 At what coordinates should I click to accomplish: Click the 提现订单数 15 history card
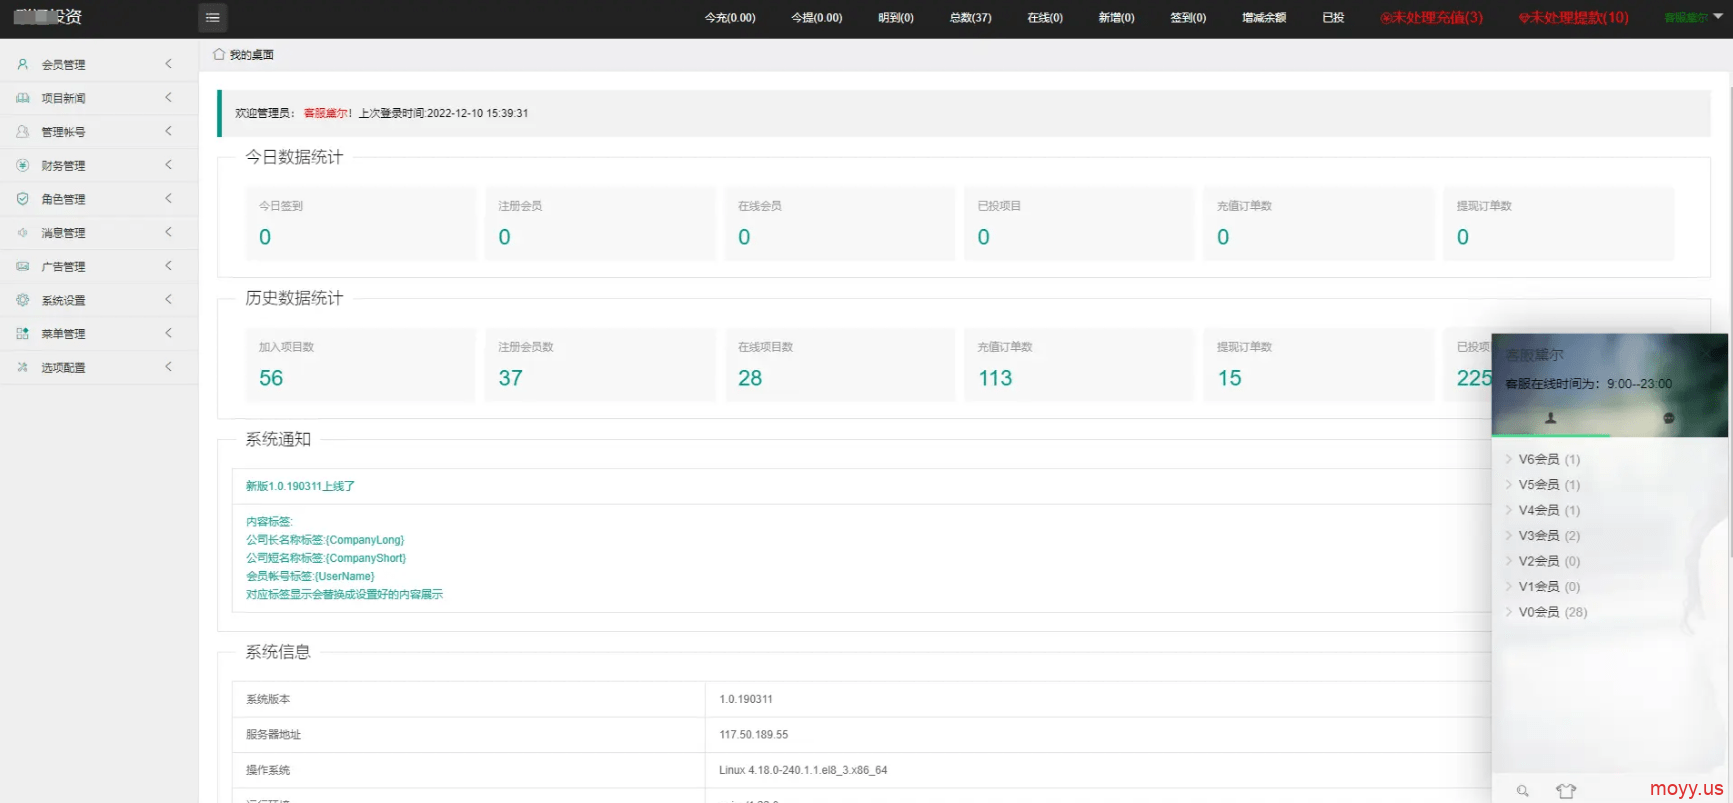point(1319,364)
